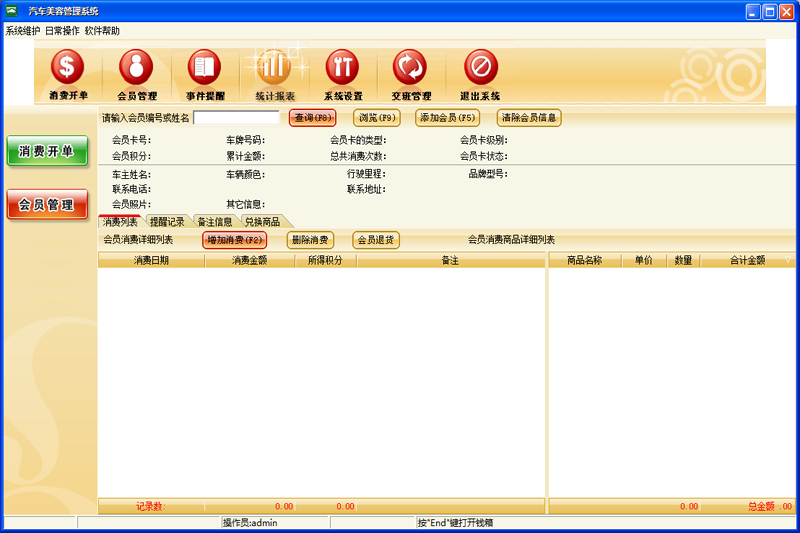
Task: Click the 浏览(F9) button
Action: pos(377,118)
